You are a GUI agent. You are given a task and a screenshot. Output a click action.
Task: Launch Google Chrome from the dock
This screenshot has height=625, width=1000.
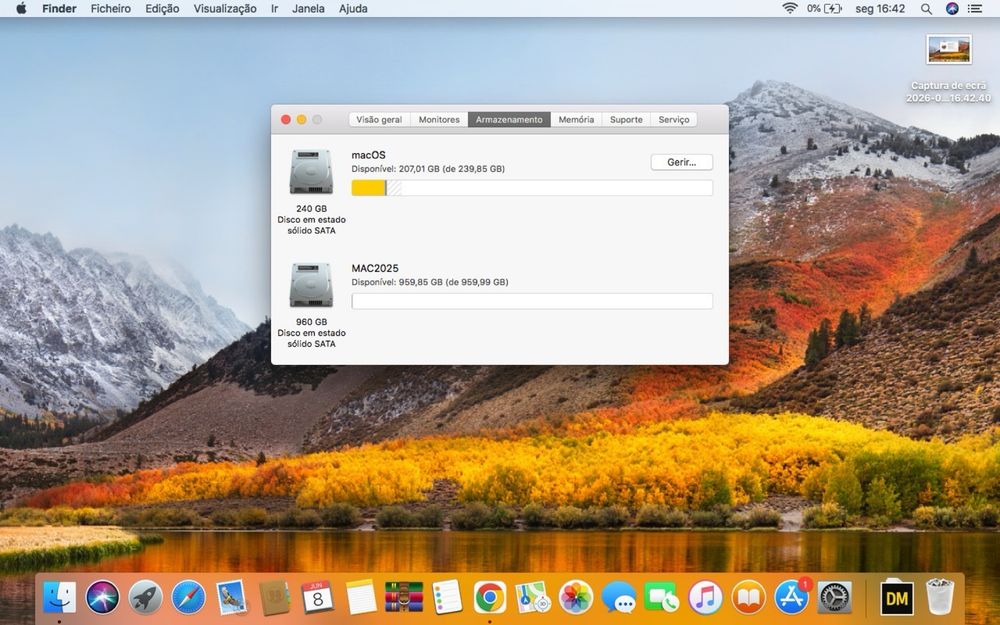tap(490, 598)
